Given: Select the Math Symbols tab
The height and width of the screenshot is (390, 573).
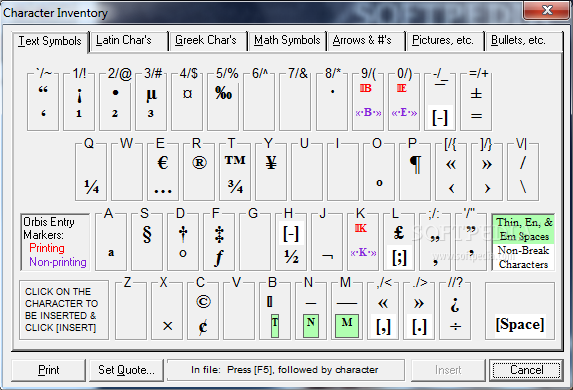Looking at the screenshot, I should coord(287,41).
